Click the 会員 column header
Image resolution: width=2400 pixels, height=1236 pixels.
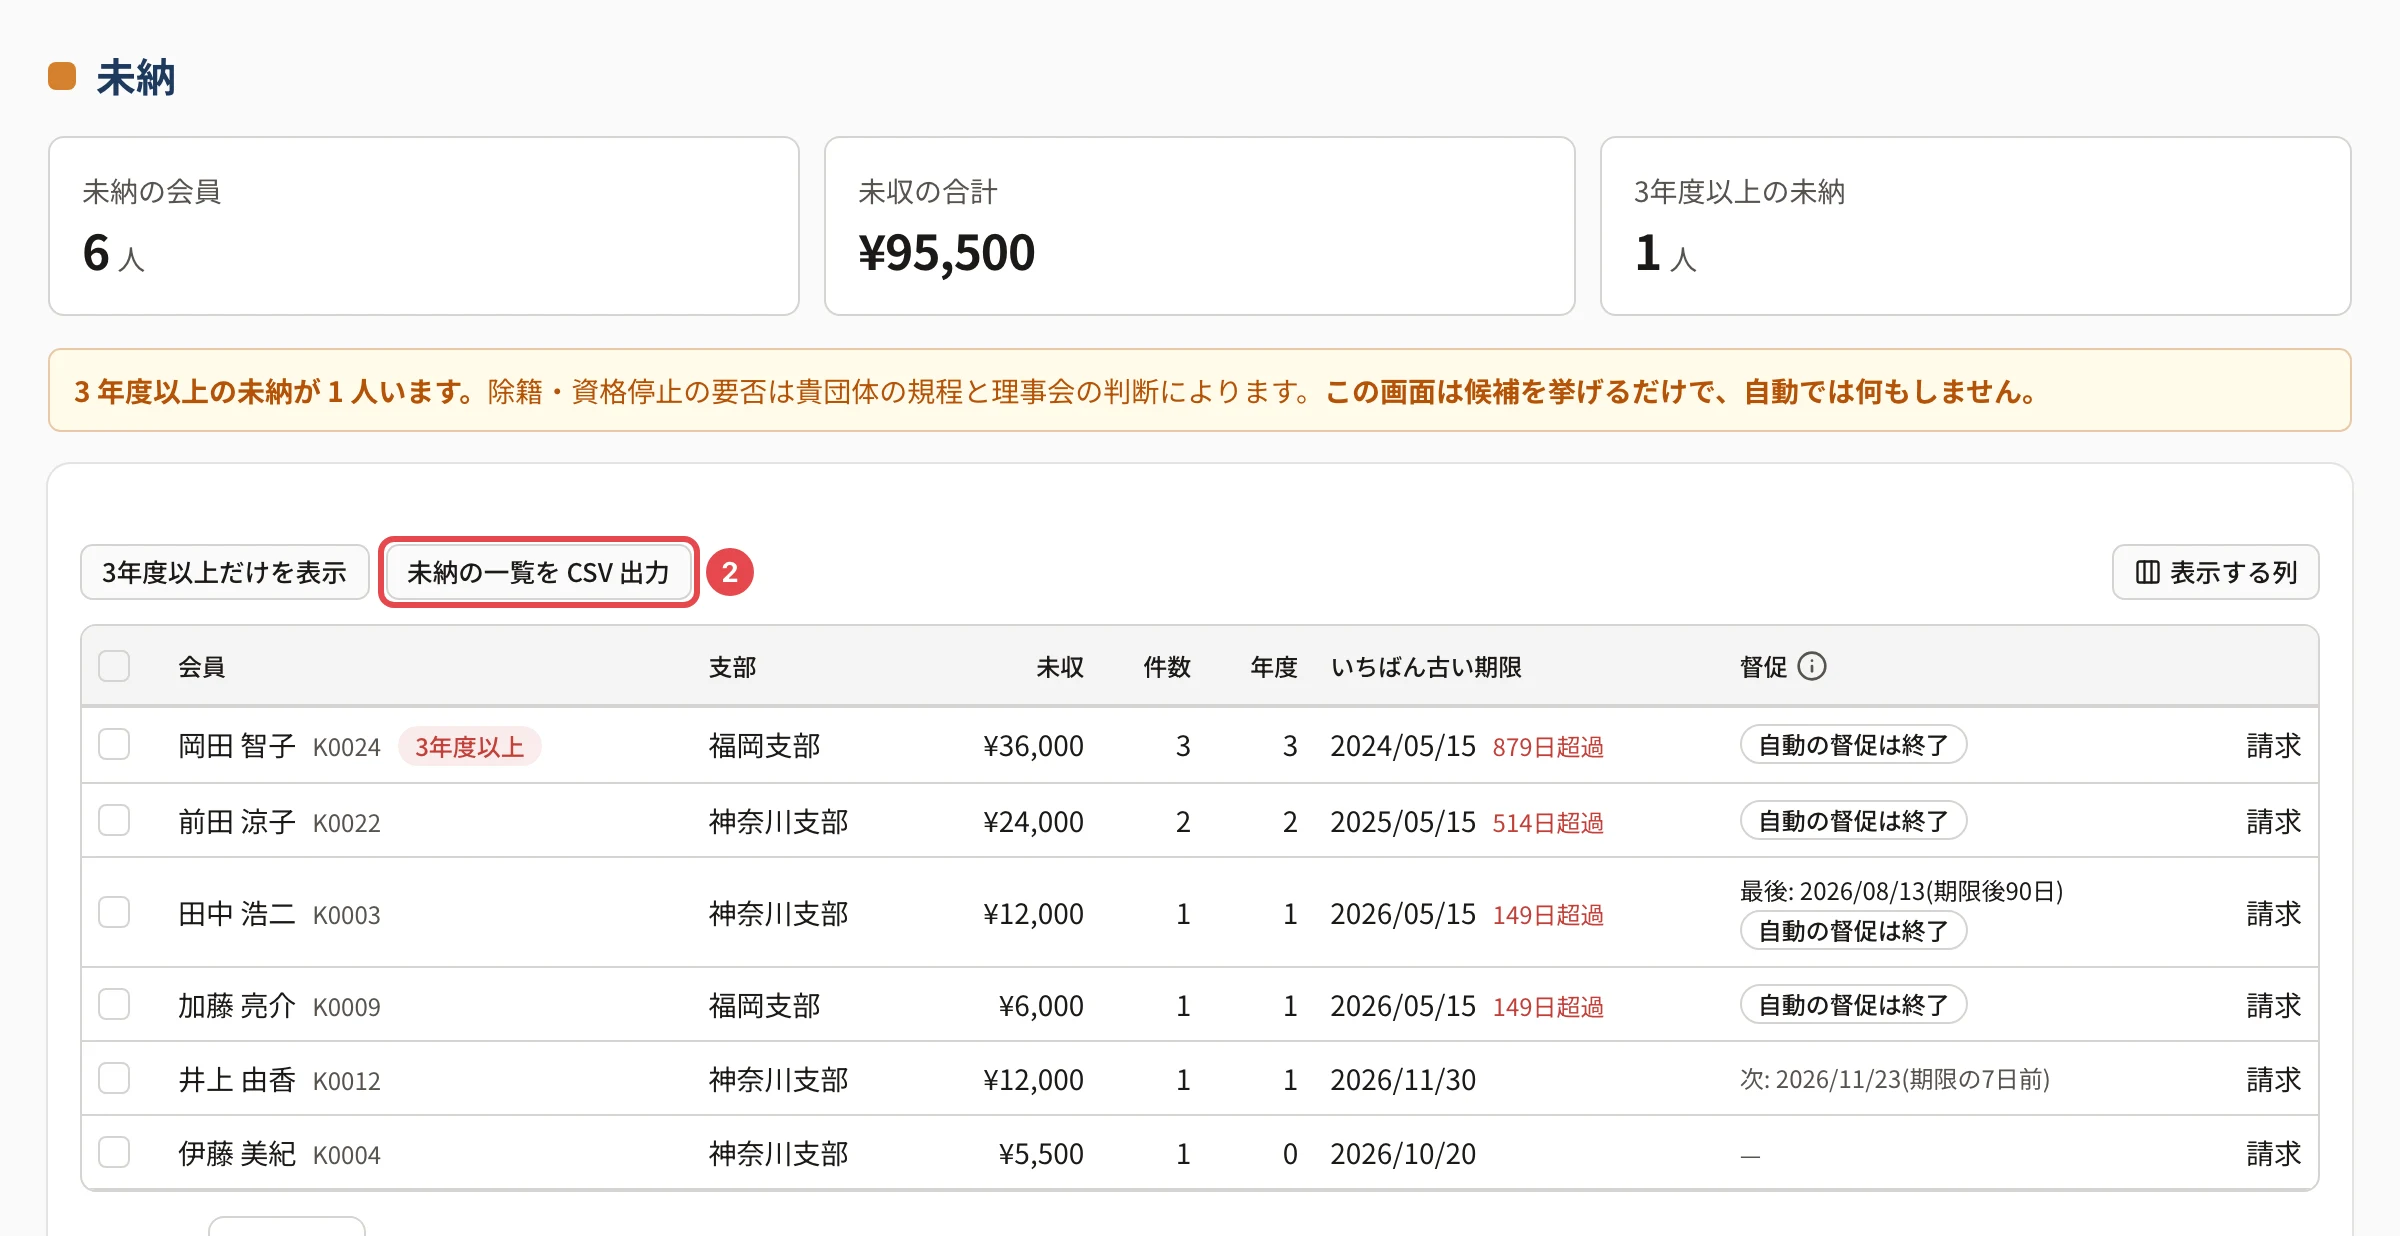coord(201,667)
